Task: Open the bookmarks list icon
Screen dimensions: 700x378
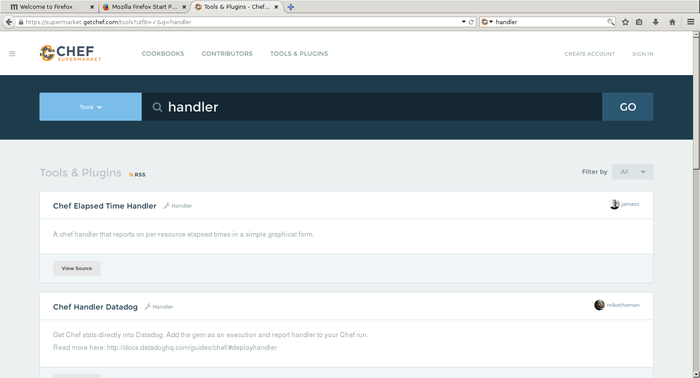Action: coord(639,22)
